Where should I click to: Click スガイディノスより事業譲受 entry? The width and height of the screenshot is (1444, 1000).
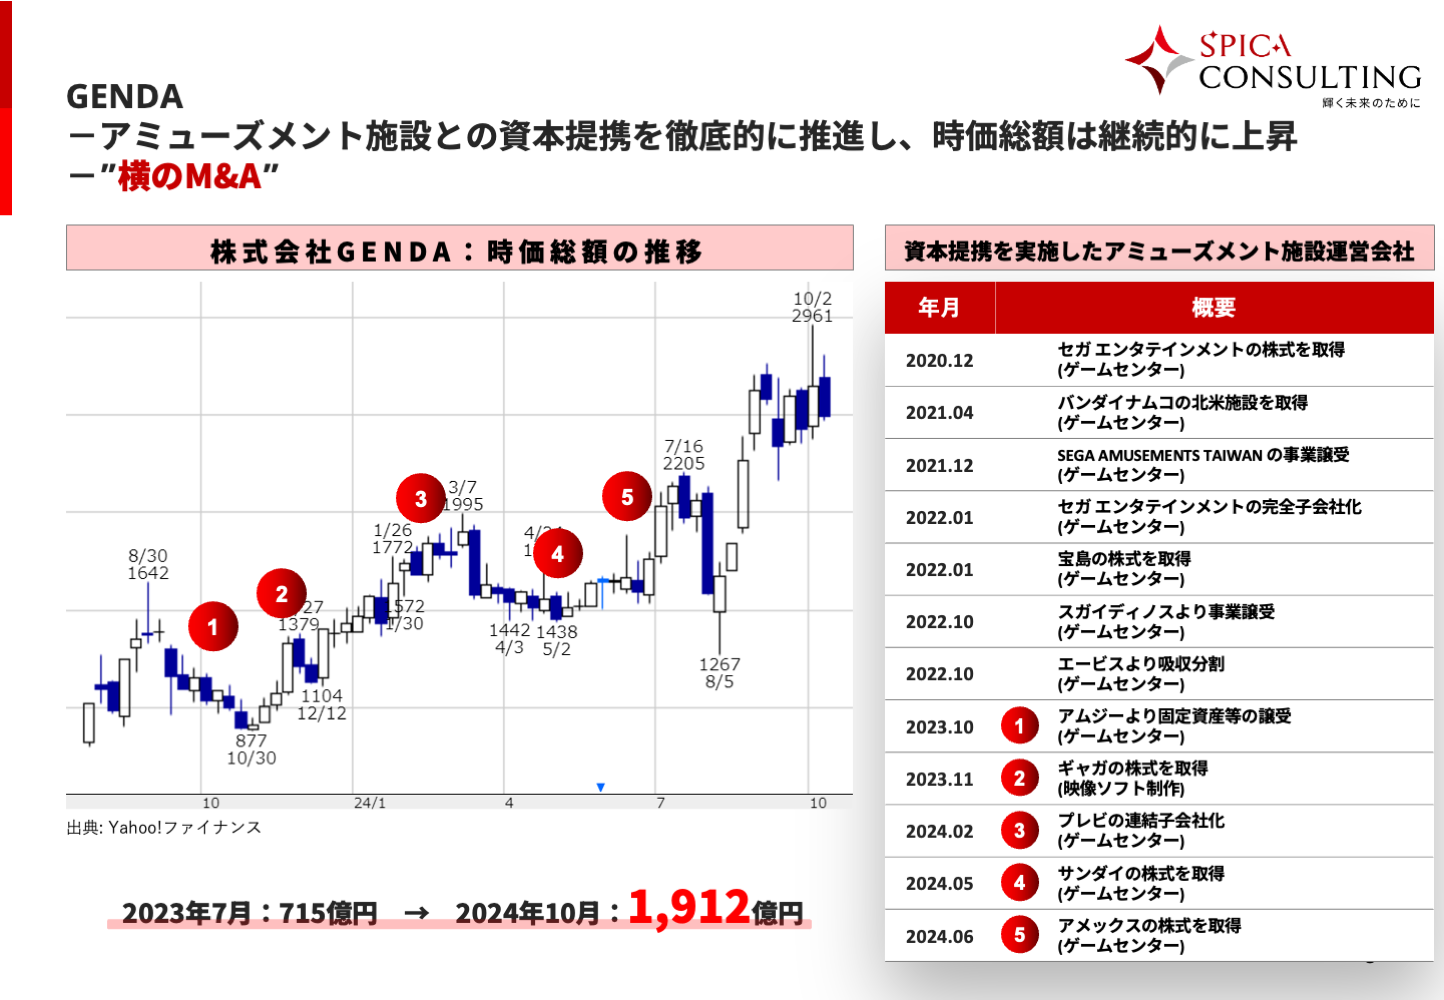click(1166, 612)
